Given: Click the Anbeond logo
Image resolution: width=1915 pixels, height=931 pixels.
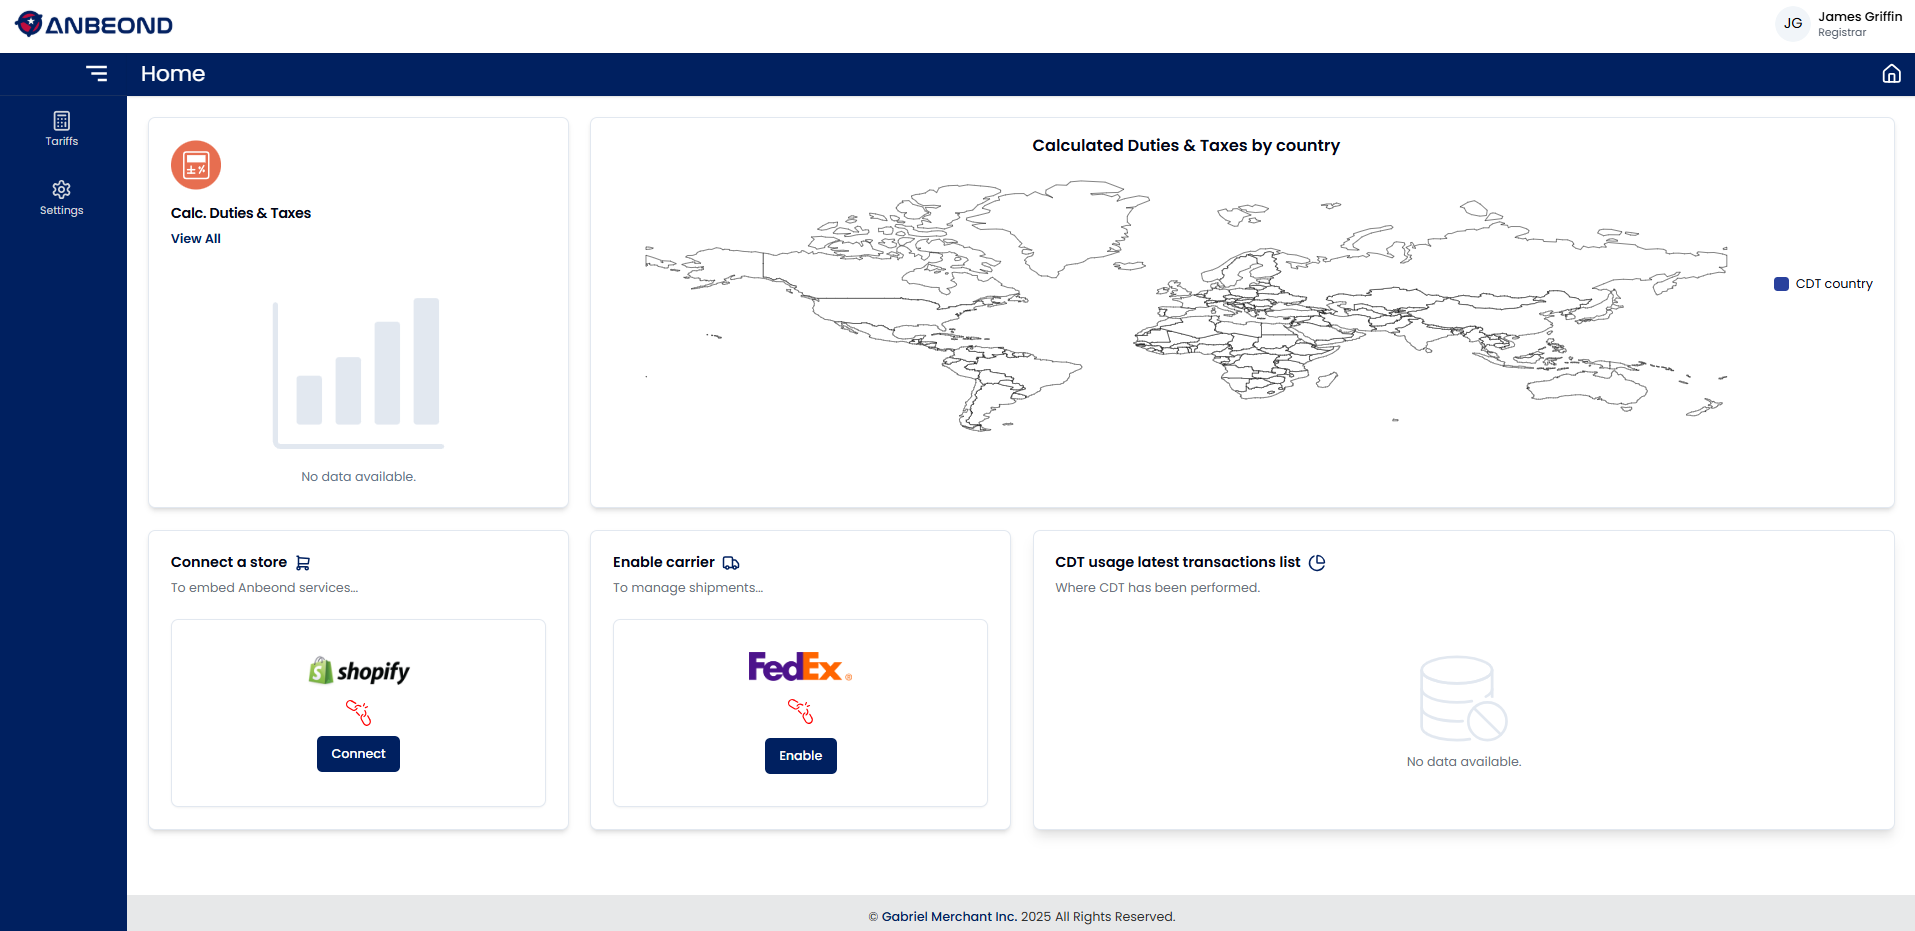Looking at the screenshot, I should pos(94,25).
